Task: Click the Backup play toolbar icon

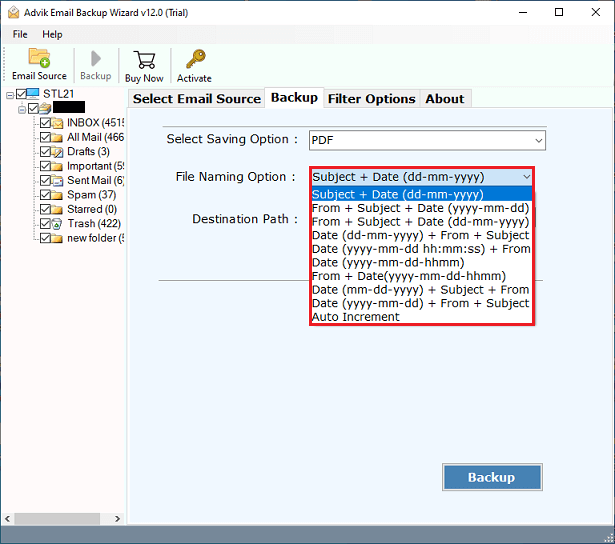Action: pyautogui.click(x=95, y=59)
